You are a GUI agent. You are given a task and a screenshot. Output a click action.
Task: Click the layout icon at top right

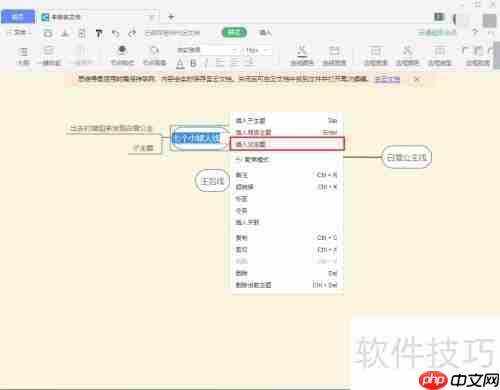[439, 17]
